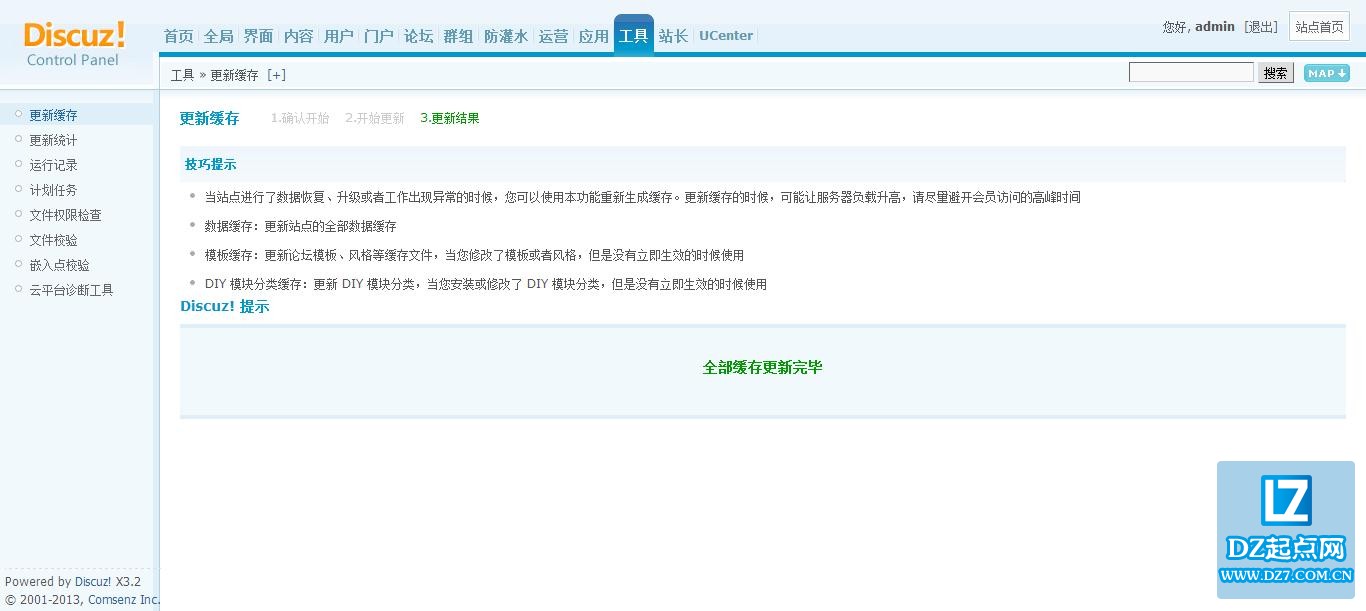Click the 搜索 search button

click(x=1275, y=73)
